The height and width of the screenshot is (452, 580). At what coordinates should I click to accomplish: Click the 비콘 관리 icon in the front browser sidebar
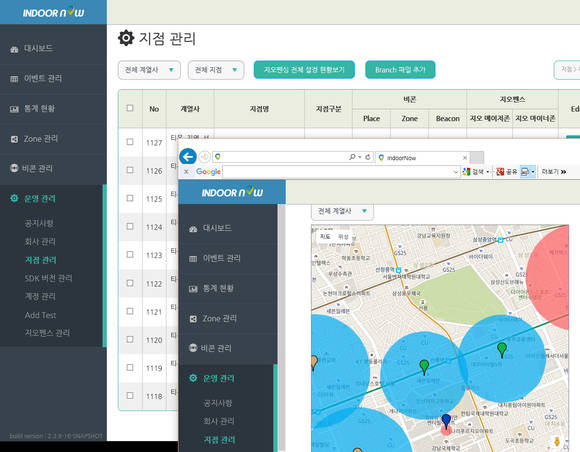193,348
